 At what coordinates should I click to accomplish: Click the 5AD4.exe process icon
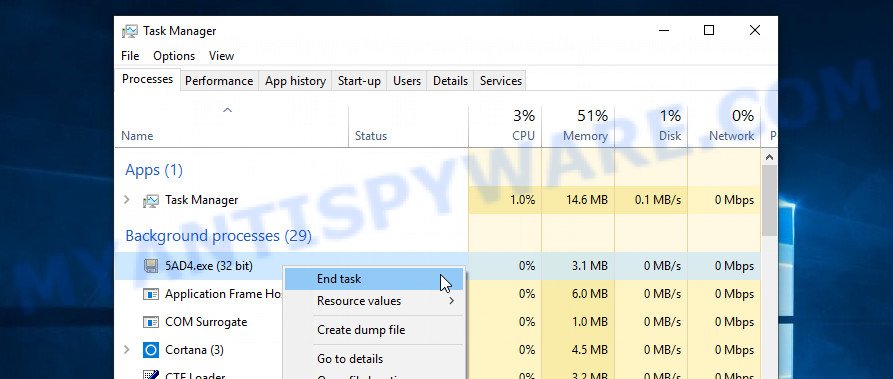(x=151, y=266)
